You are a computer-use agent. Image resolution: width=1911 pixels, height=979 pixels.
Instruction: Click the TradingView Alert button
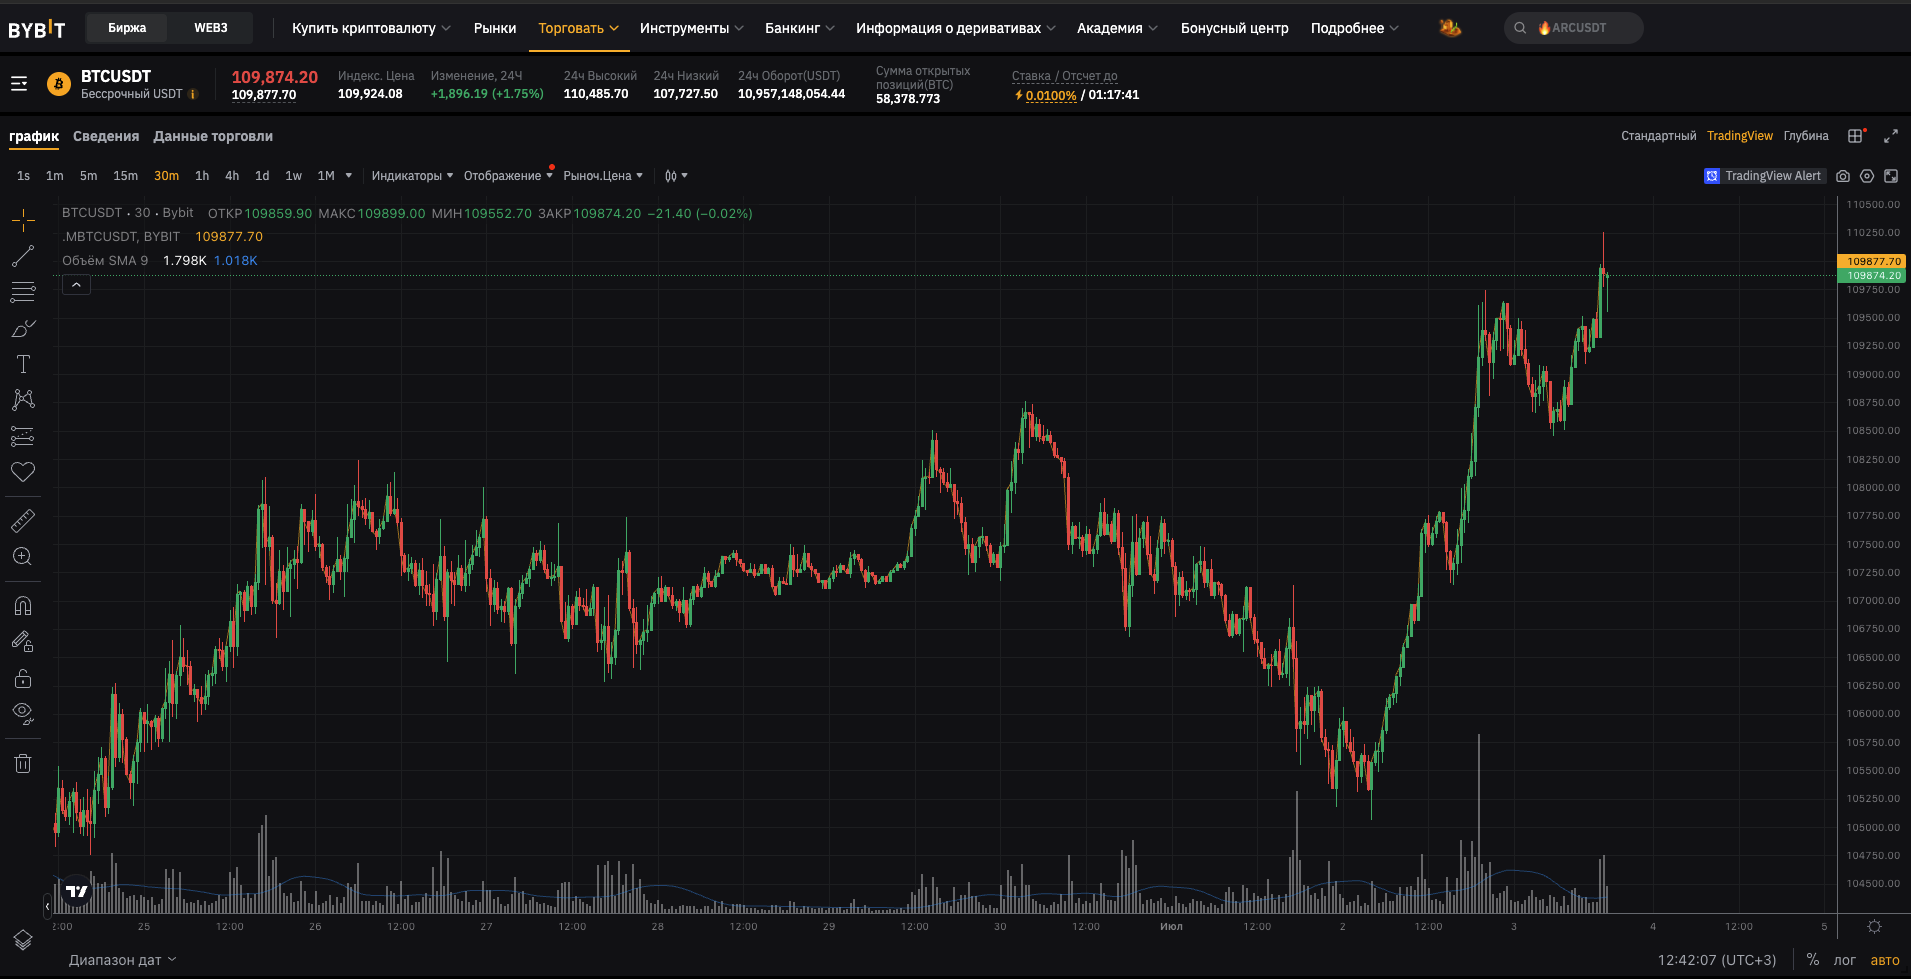point(1763,176)
